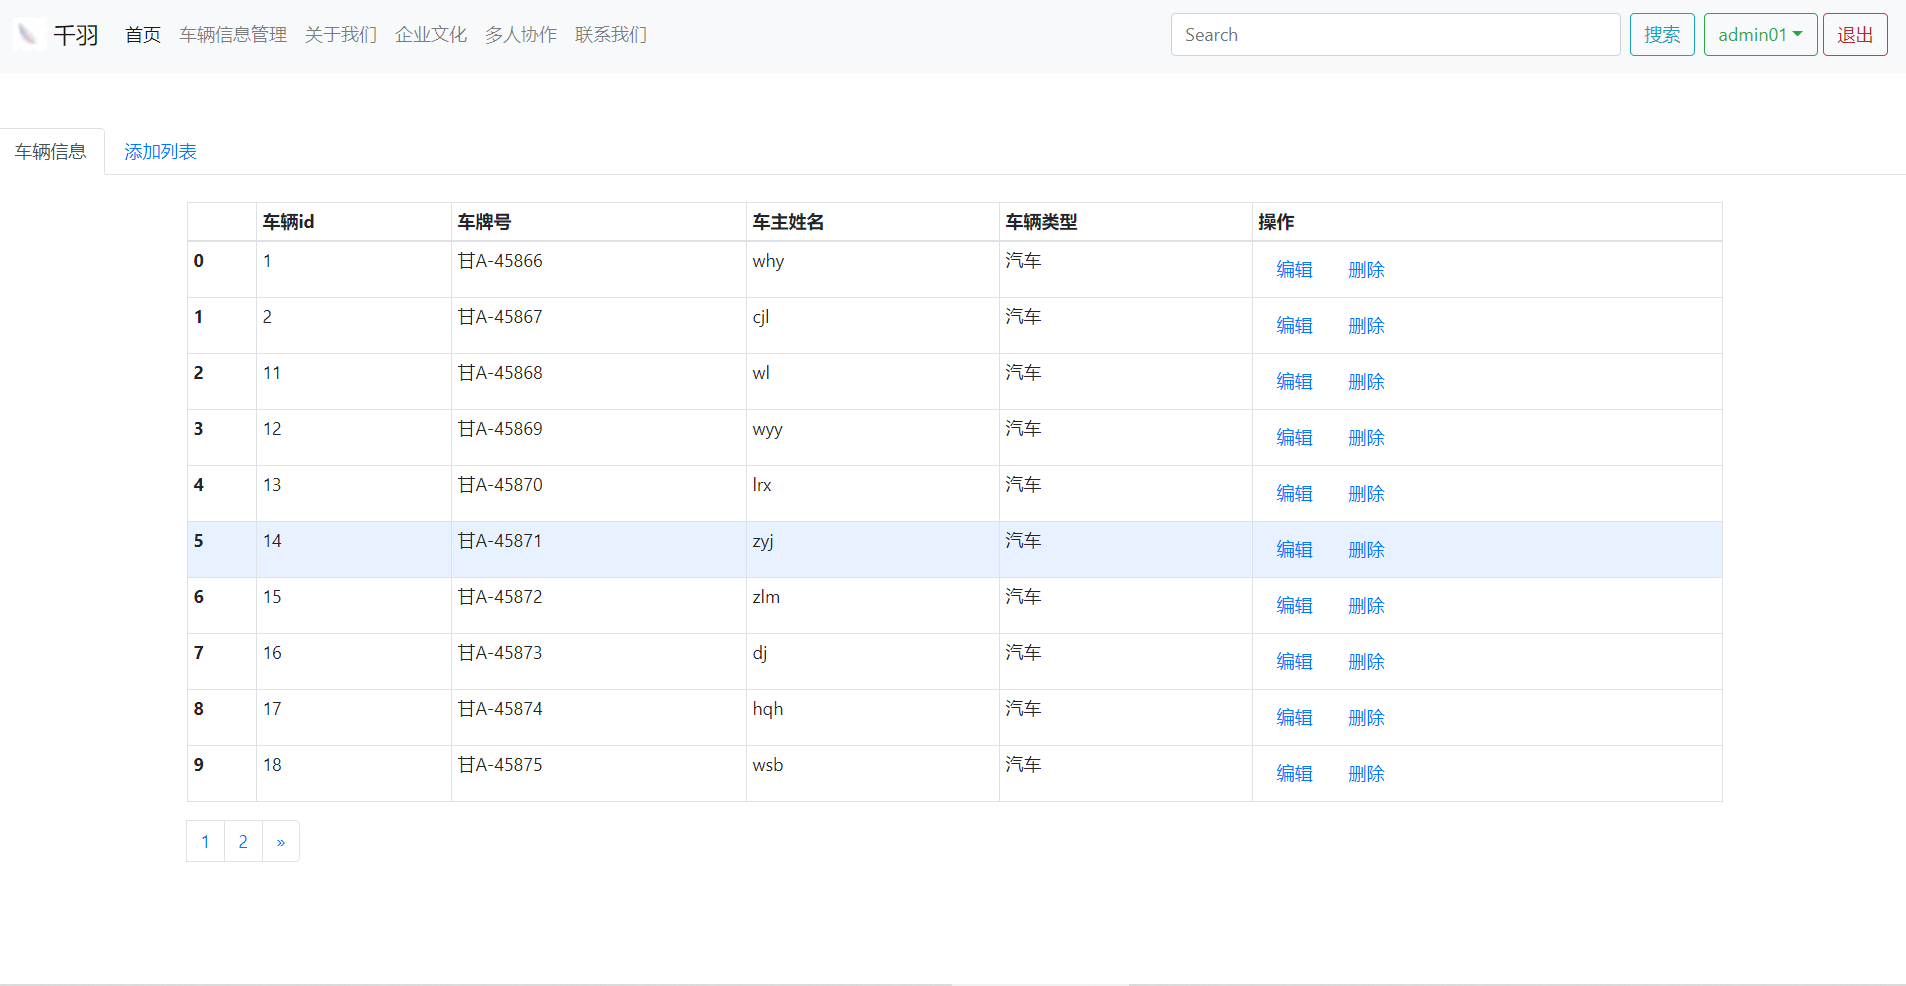Viewport: 1906px width, 986px height.
Task: Delete vehicle 甘A-45875 owned by wsb
Action: coord(1366,774)
